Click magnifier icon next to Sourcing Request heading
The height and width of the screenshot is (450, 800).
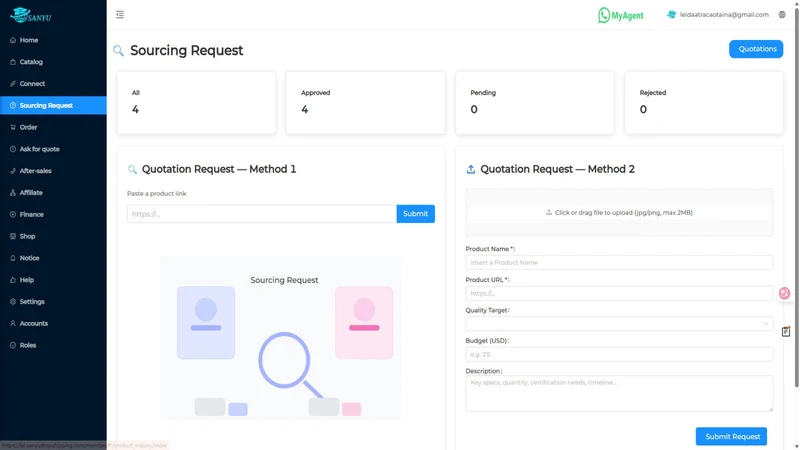[118, 51]
